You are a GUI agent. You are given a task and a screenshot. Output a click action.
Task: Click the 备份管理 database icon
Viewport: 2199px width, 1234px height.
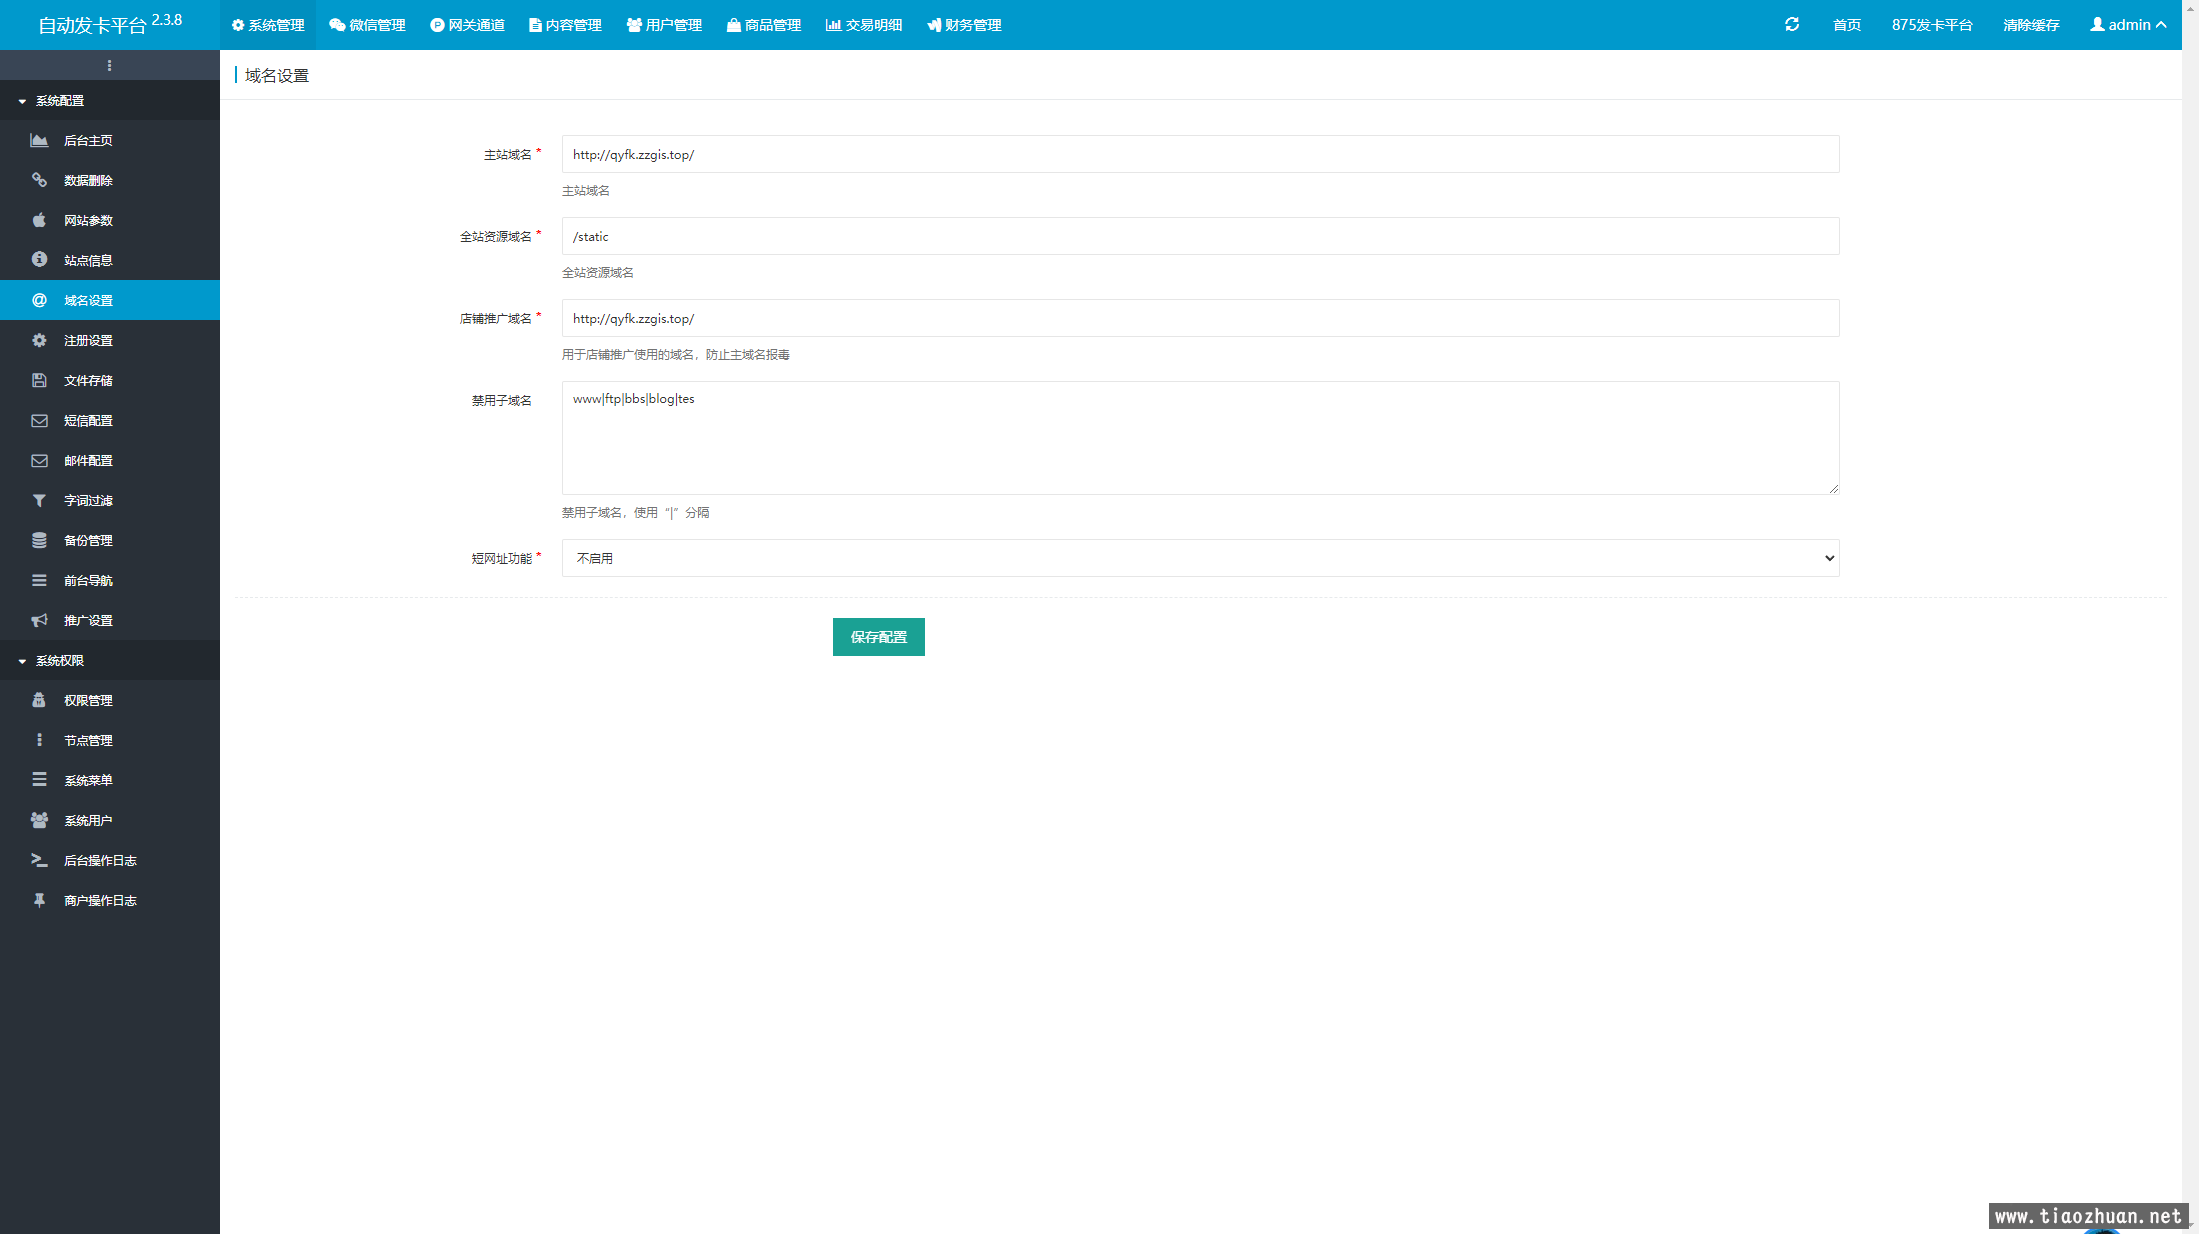pos(39,540)
